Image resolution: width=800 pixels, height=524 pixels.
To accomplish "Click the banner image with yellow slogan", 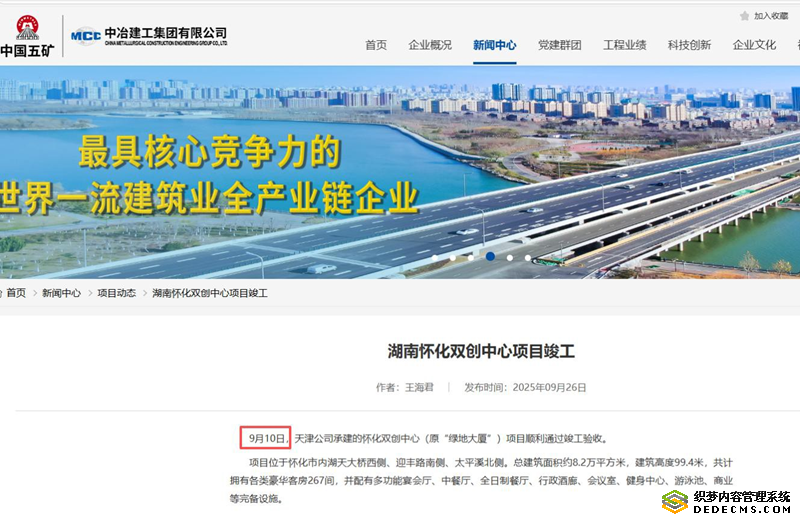I will [x=400, y=172].
